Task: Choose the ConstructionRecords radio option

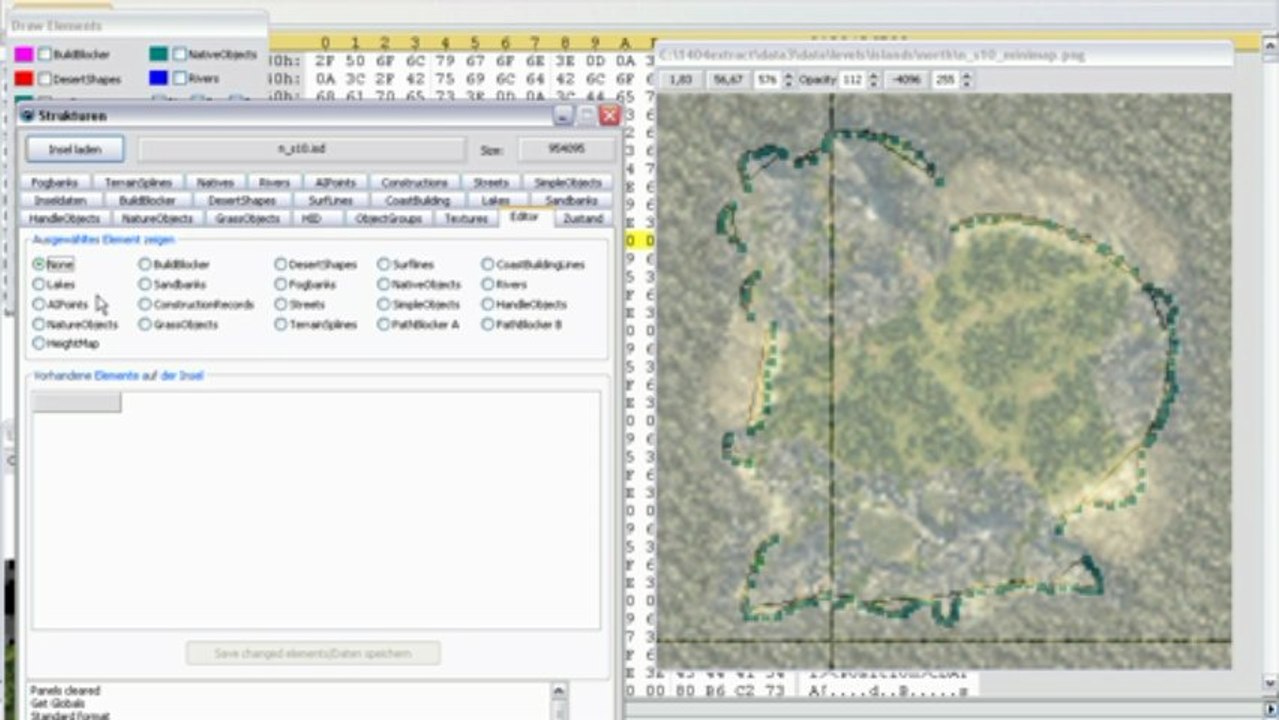Action: 144,304
